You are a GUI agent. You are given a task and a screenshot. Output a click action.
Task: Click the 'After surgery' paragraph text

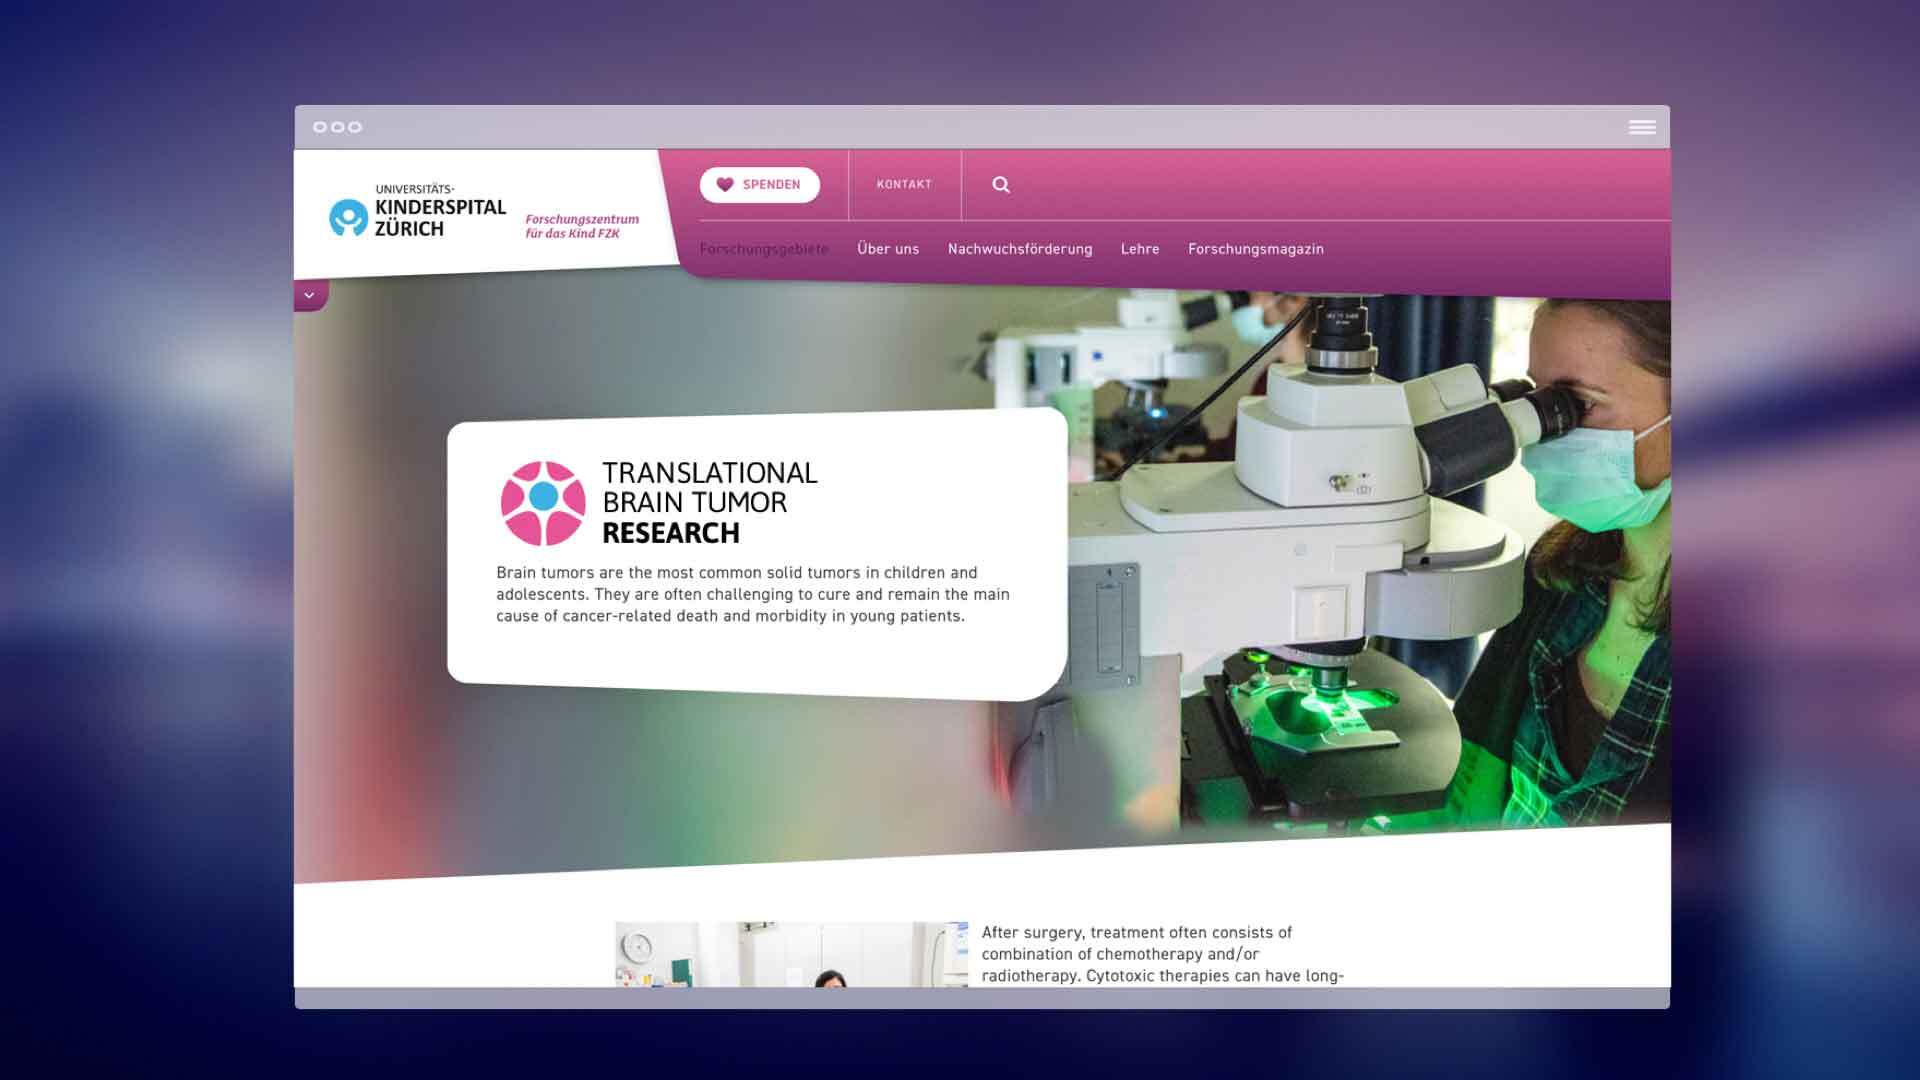pos(1162,954)
